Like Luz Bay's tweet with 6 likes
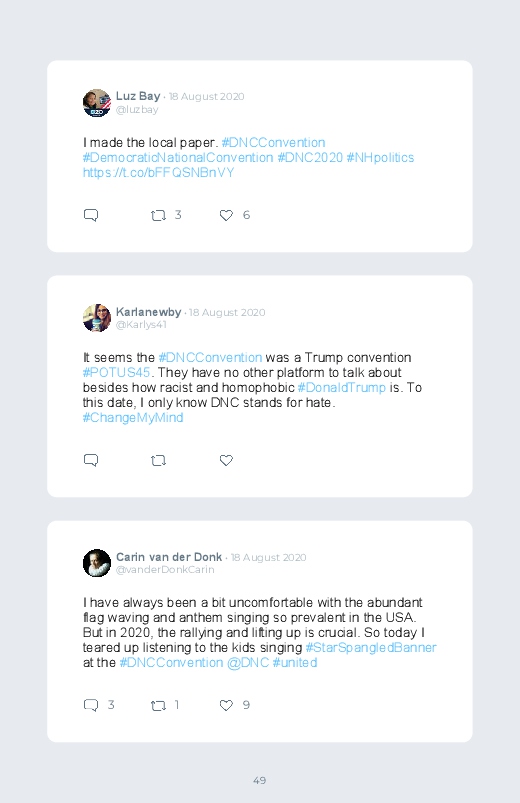 pos(226,216)
